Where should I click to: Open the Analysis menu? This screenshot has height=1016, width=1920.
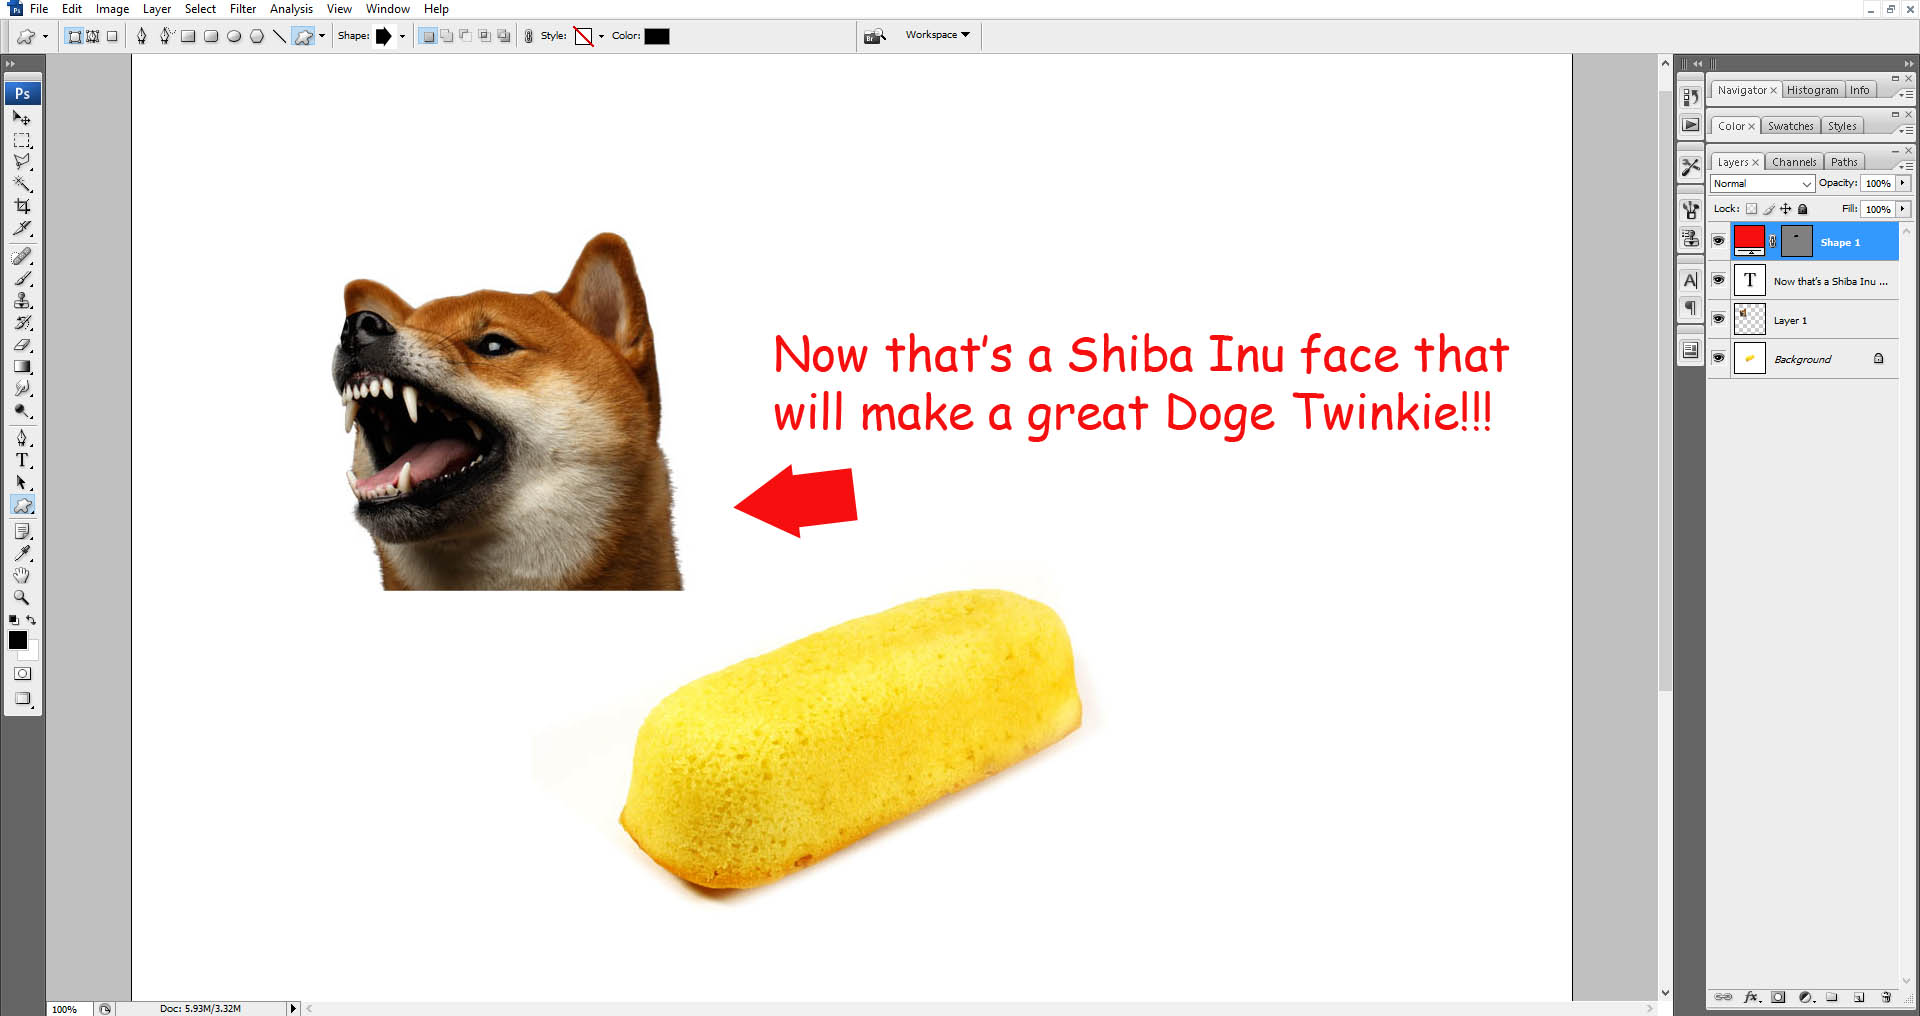pyautogui.click(x=291, y=9)
